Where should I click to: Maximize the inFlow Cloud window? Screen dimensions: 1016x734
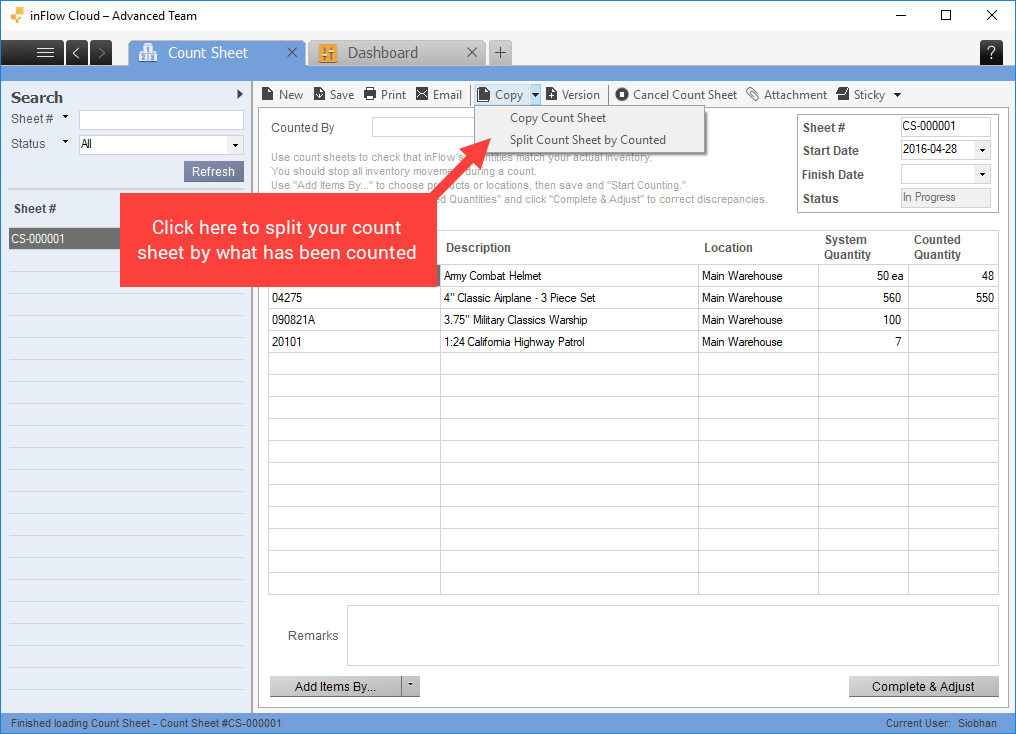pyautogui.click(x=946, y=16)
